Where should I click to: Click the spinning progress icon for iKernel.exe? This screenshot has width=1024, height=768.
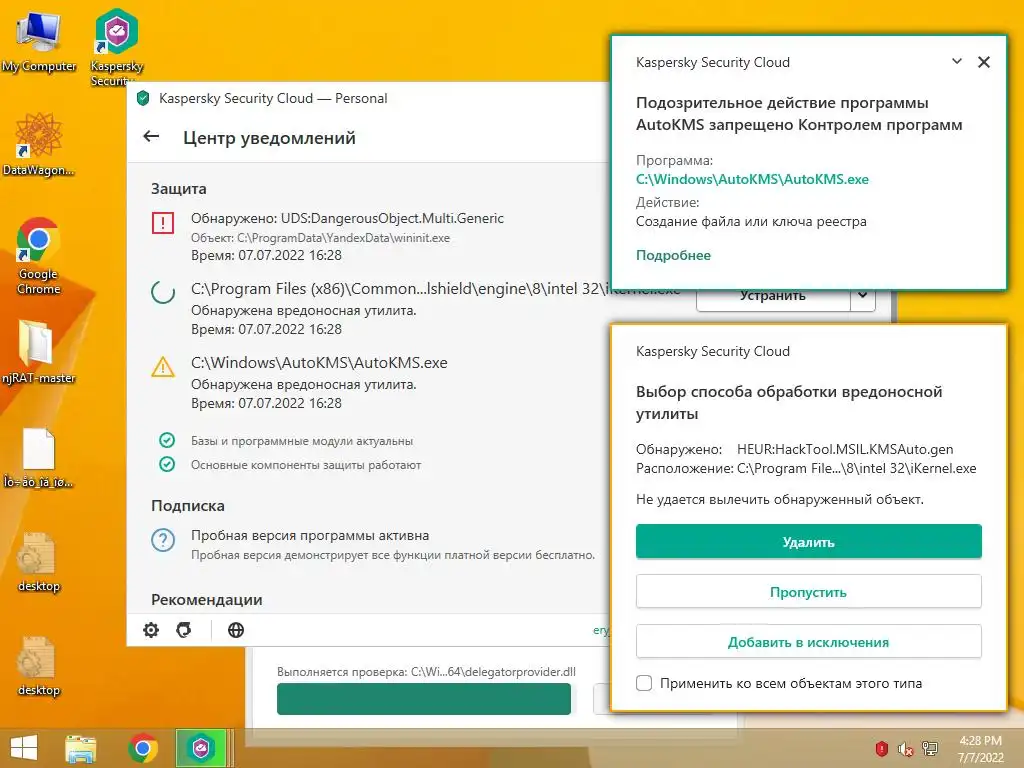[163, 292]
